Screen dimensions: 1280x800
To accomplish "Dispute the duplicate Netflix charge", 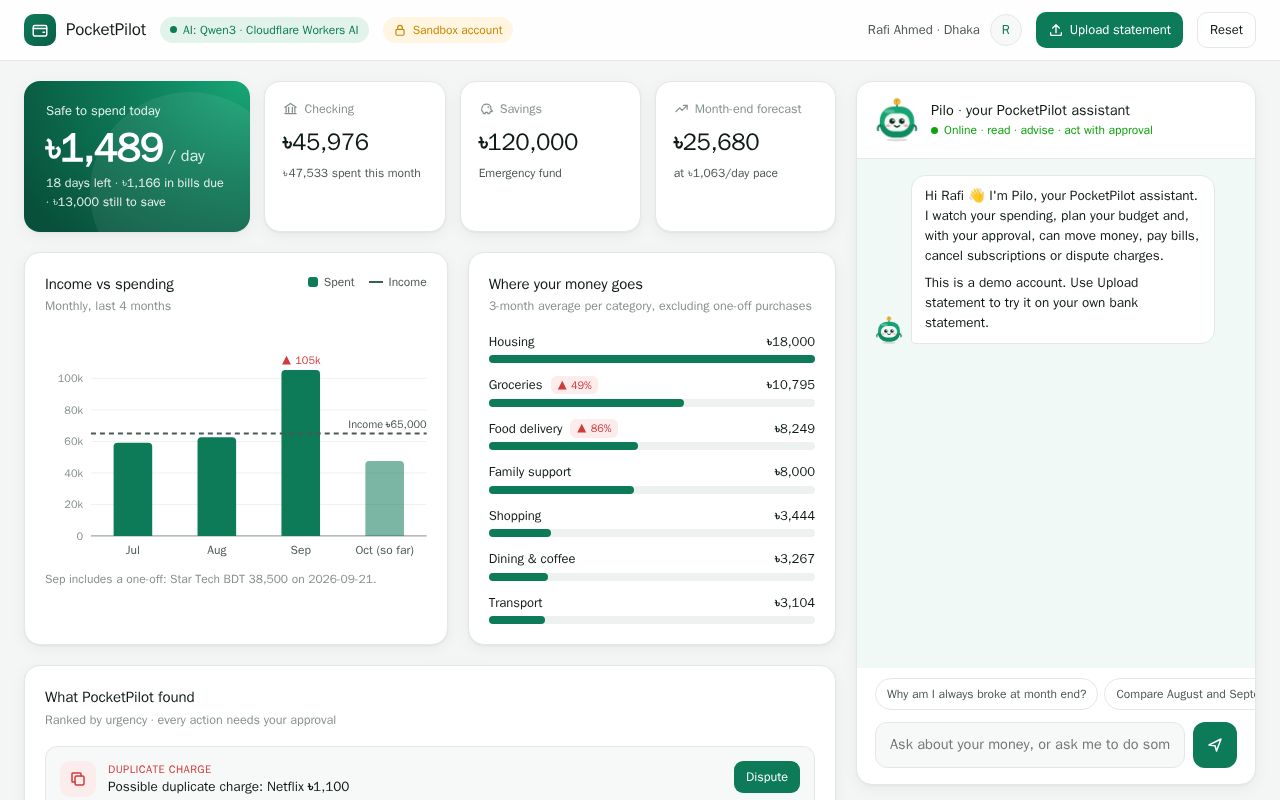I will pos(767,777).
